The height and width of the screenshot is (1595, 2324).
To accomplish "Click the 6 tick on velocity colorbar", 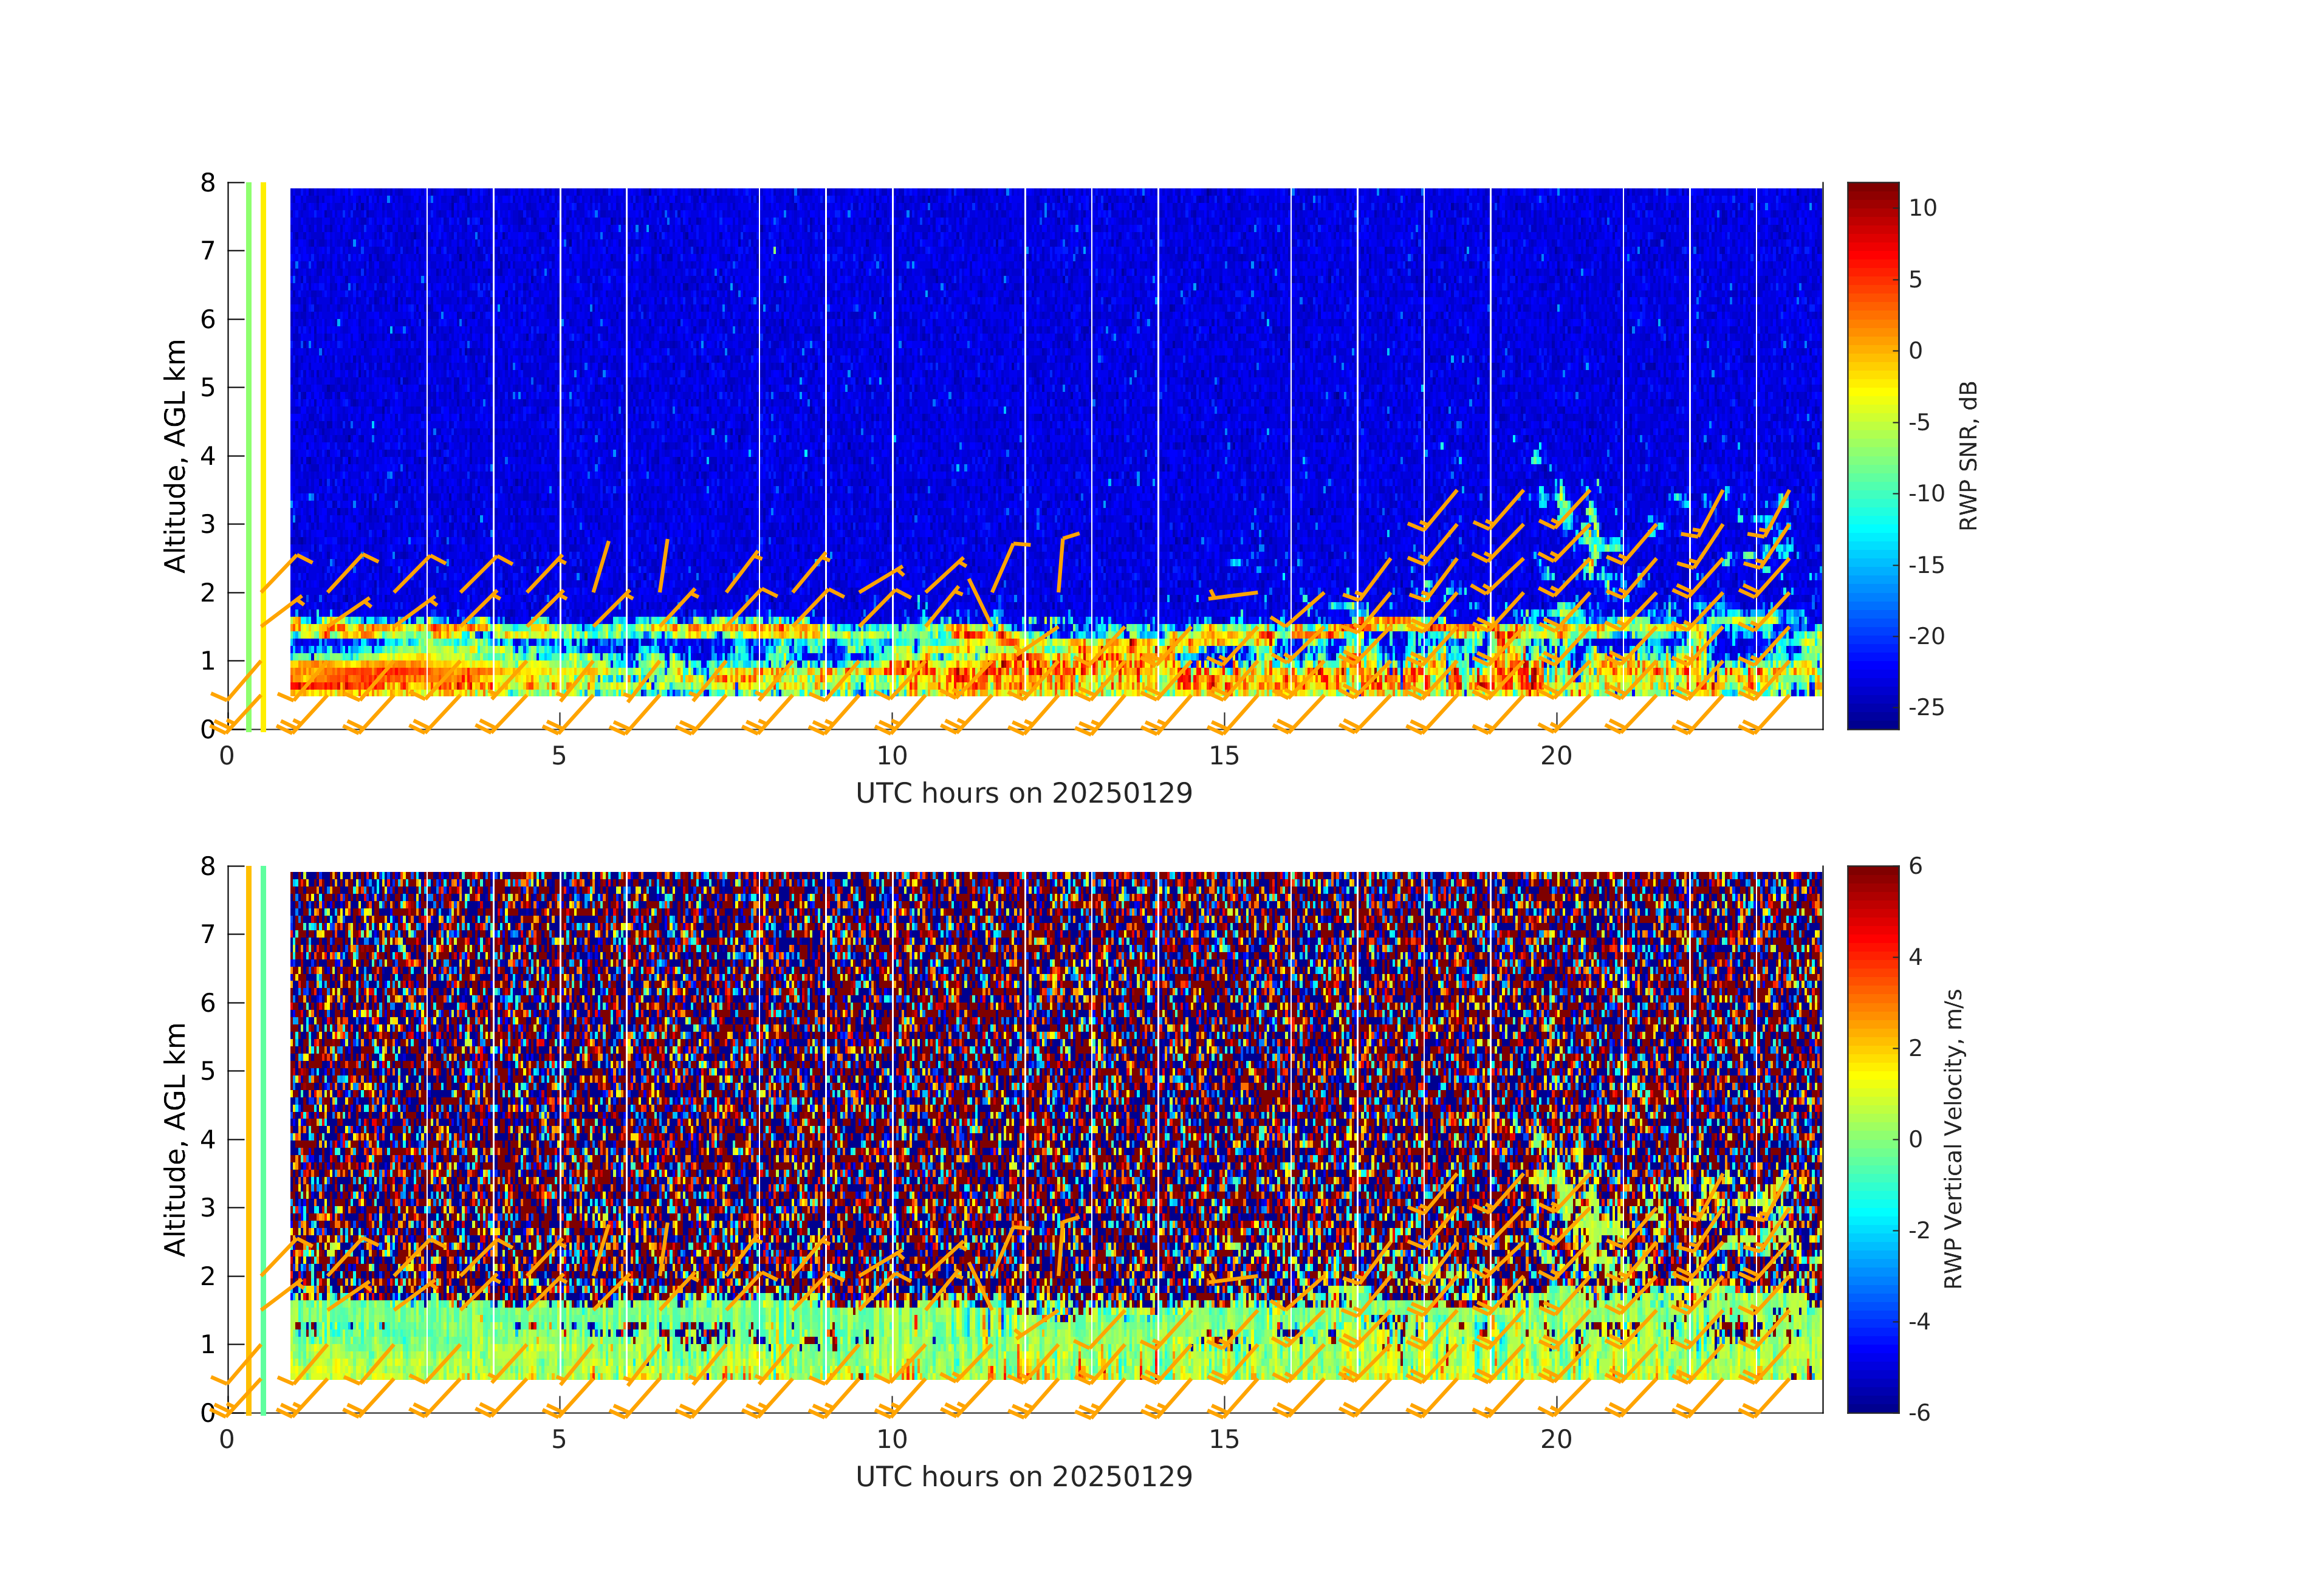I will (x=1915, y=866).
